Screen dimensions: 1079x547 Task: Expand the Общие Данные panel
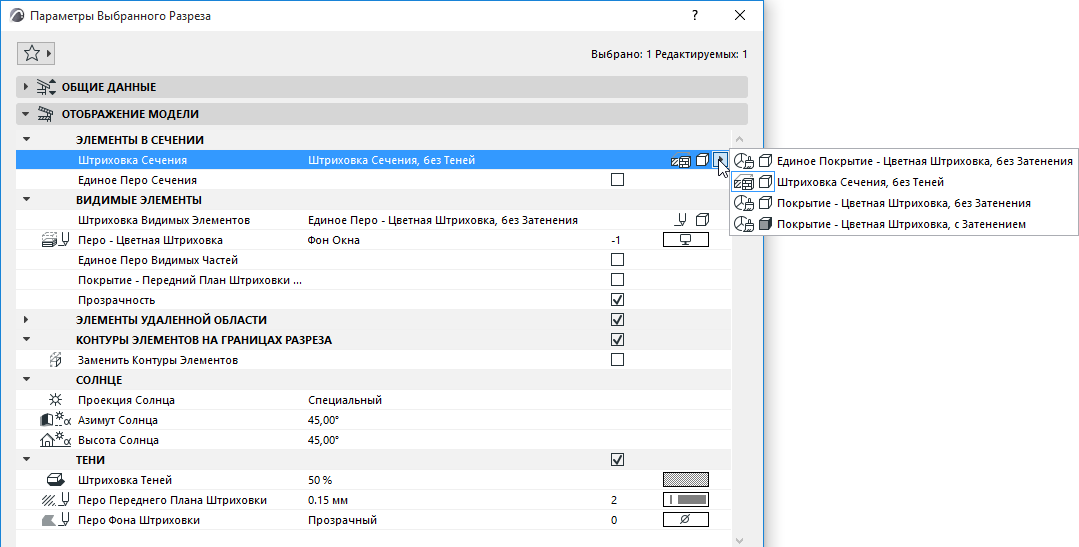point(26,87)
